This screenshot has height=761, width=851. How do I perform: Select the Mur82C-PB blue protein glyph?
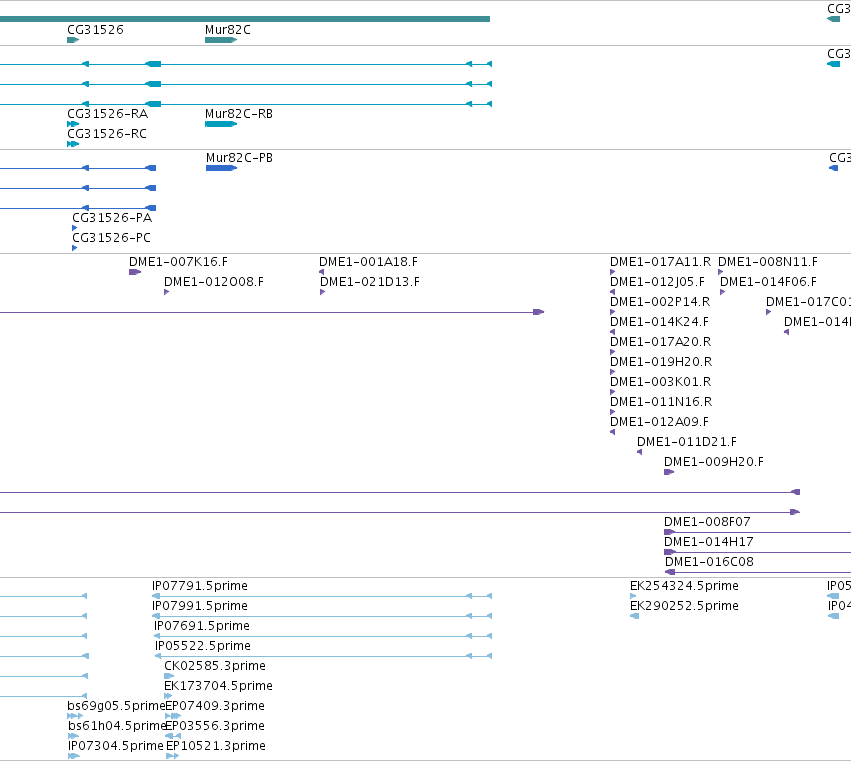[221, 168]
